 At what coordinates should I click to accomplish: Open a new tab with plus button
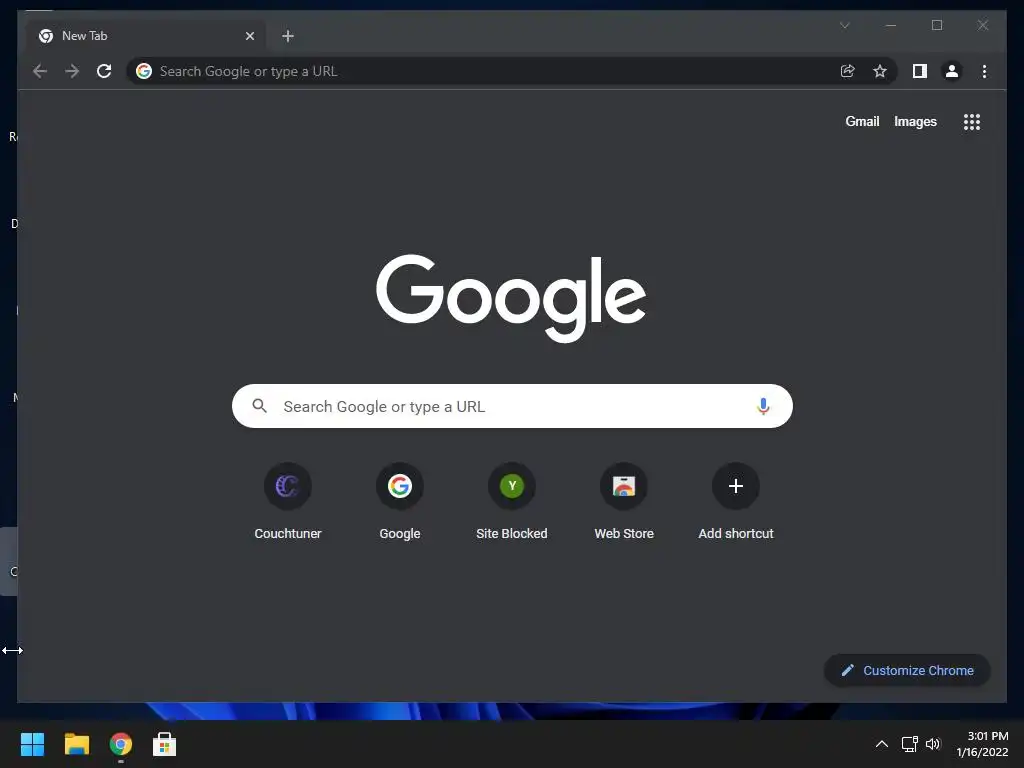[288, 36]
